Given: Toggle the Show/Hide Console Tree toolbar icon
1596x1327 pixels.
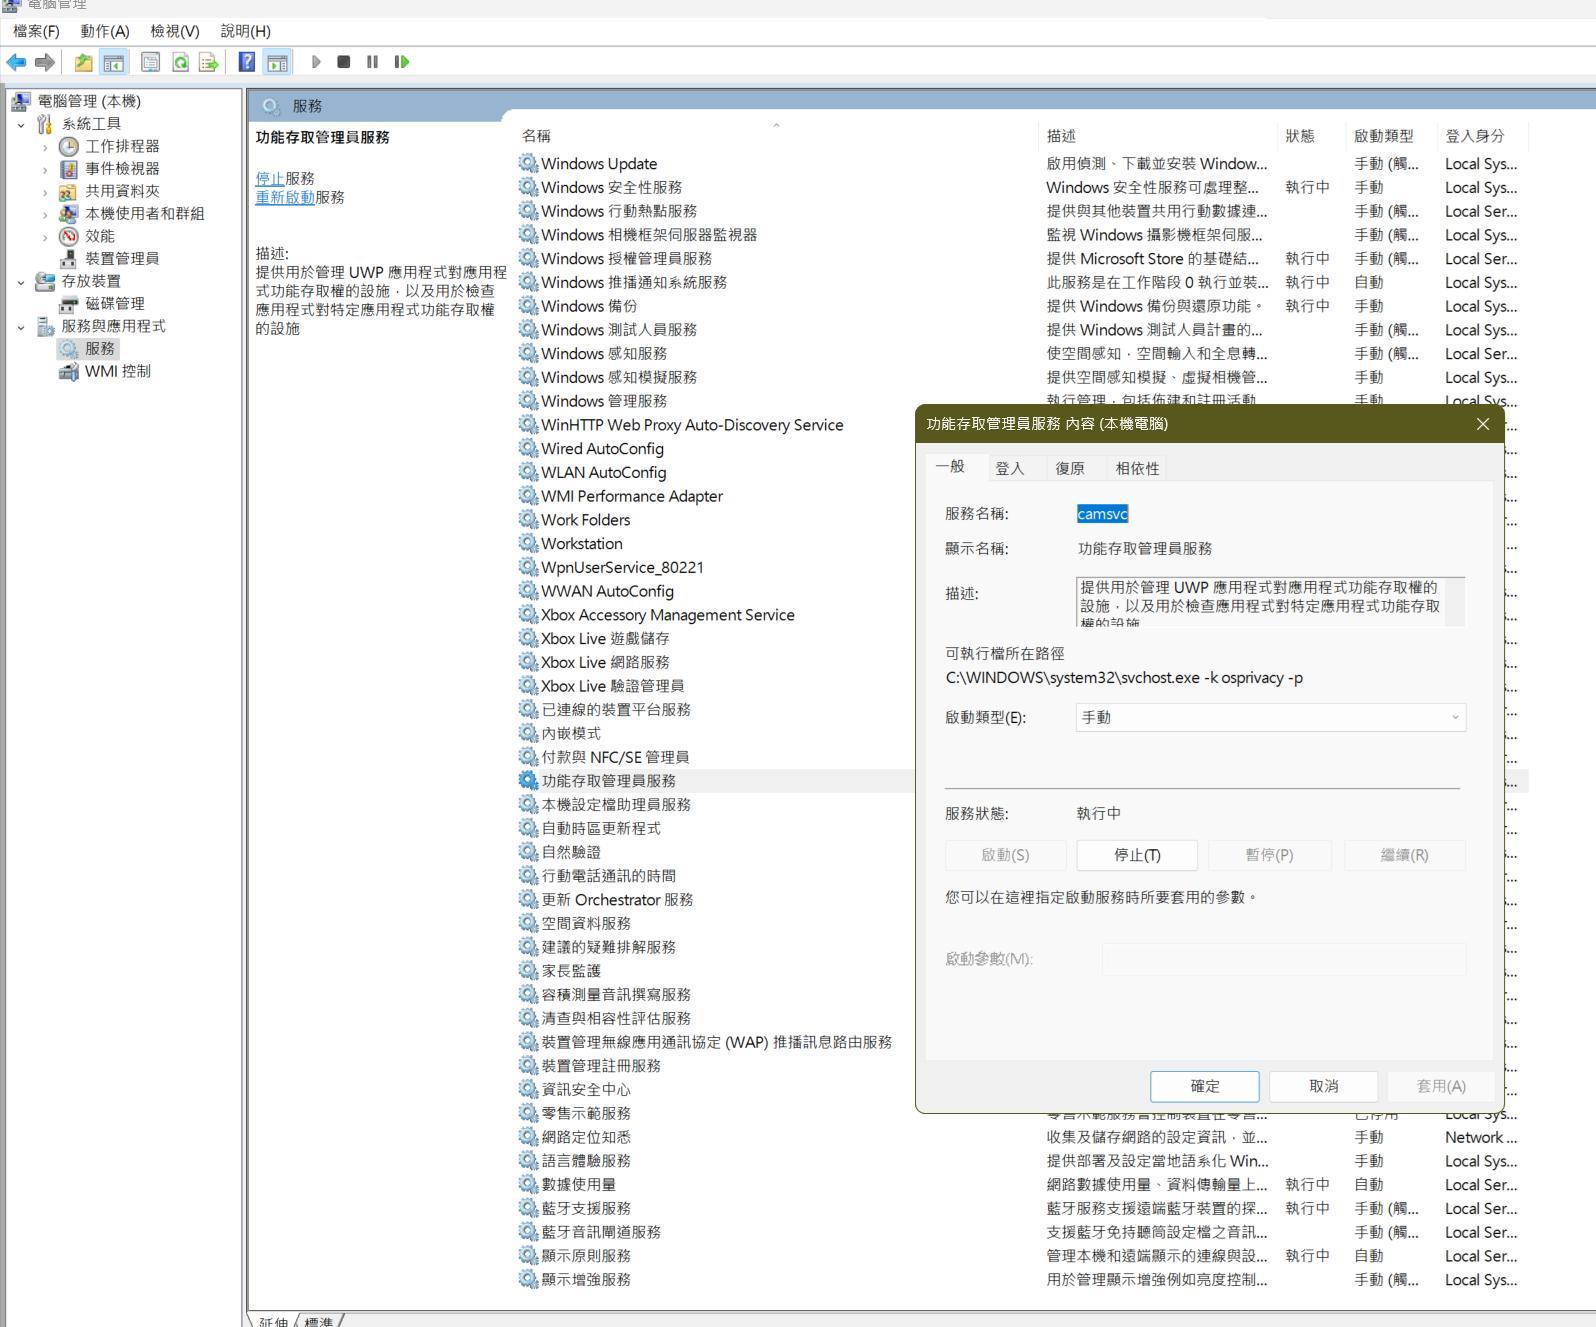Looking at the screenshot, I should 114,62.
